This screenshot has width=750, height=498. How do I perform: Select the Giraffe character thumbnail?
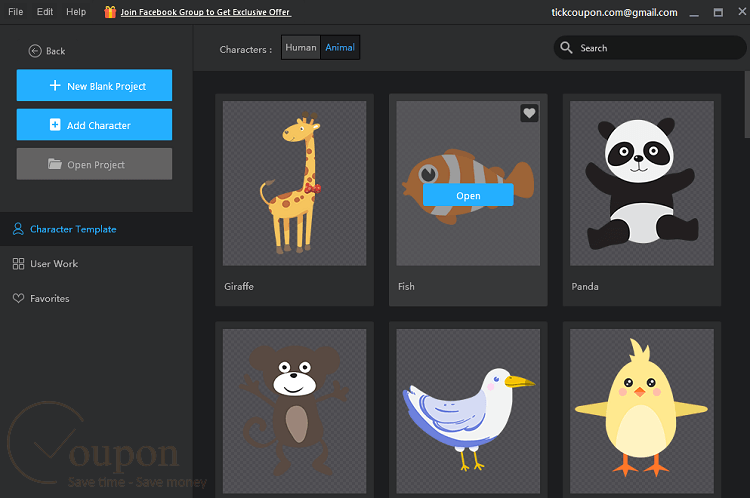coord(295,183)
